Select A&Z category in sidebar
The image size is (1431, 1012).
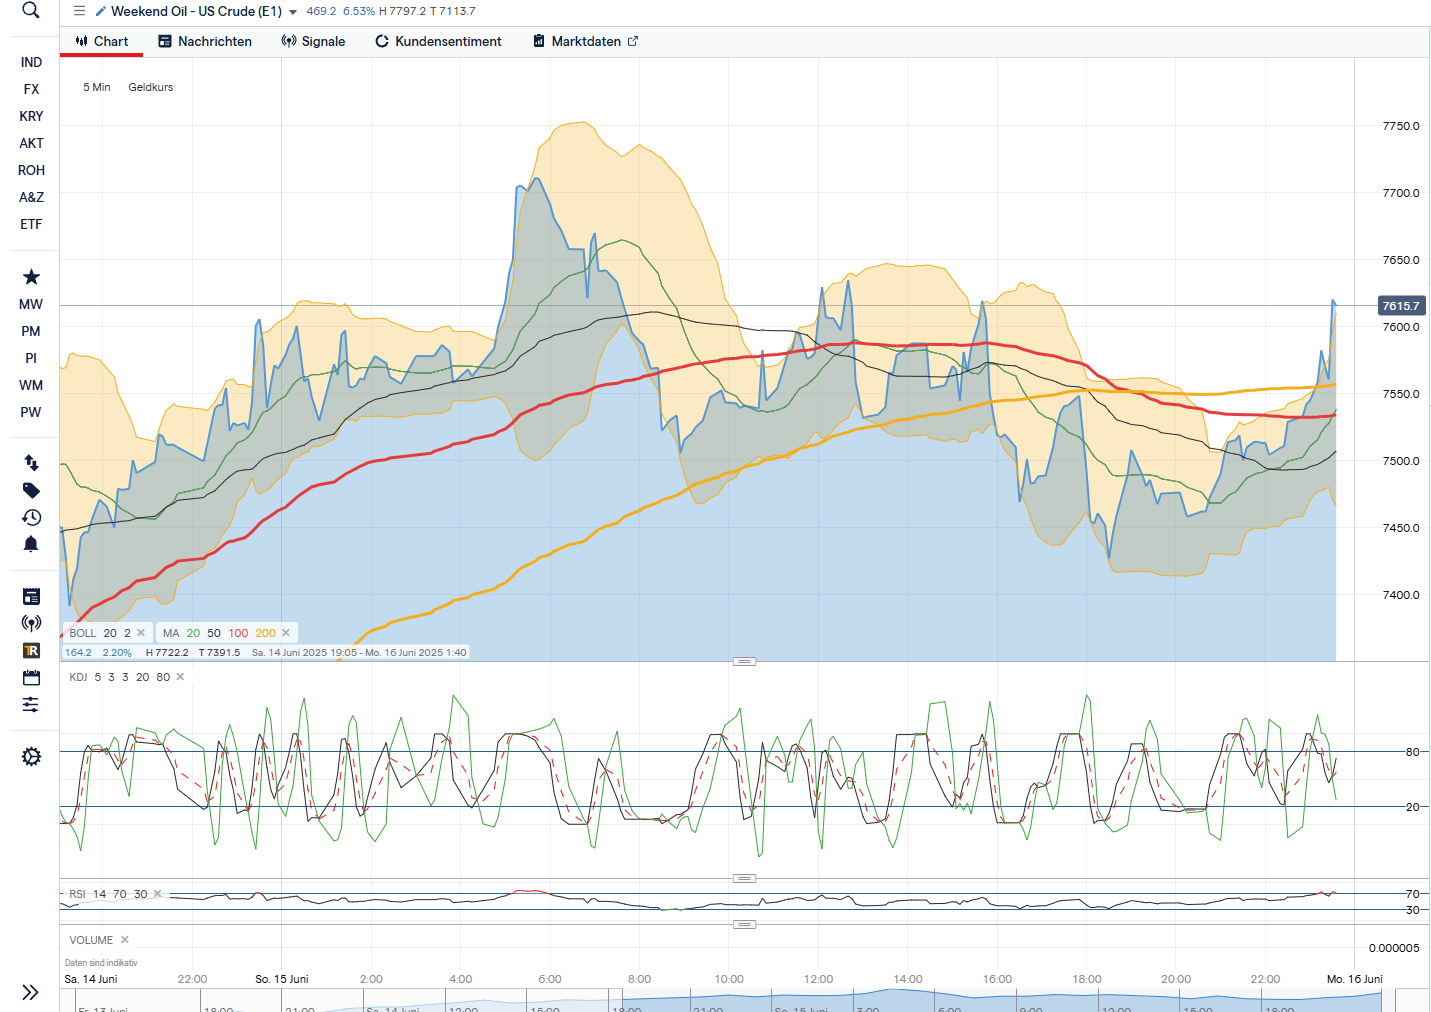tap(31, 197)
